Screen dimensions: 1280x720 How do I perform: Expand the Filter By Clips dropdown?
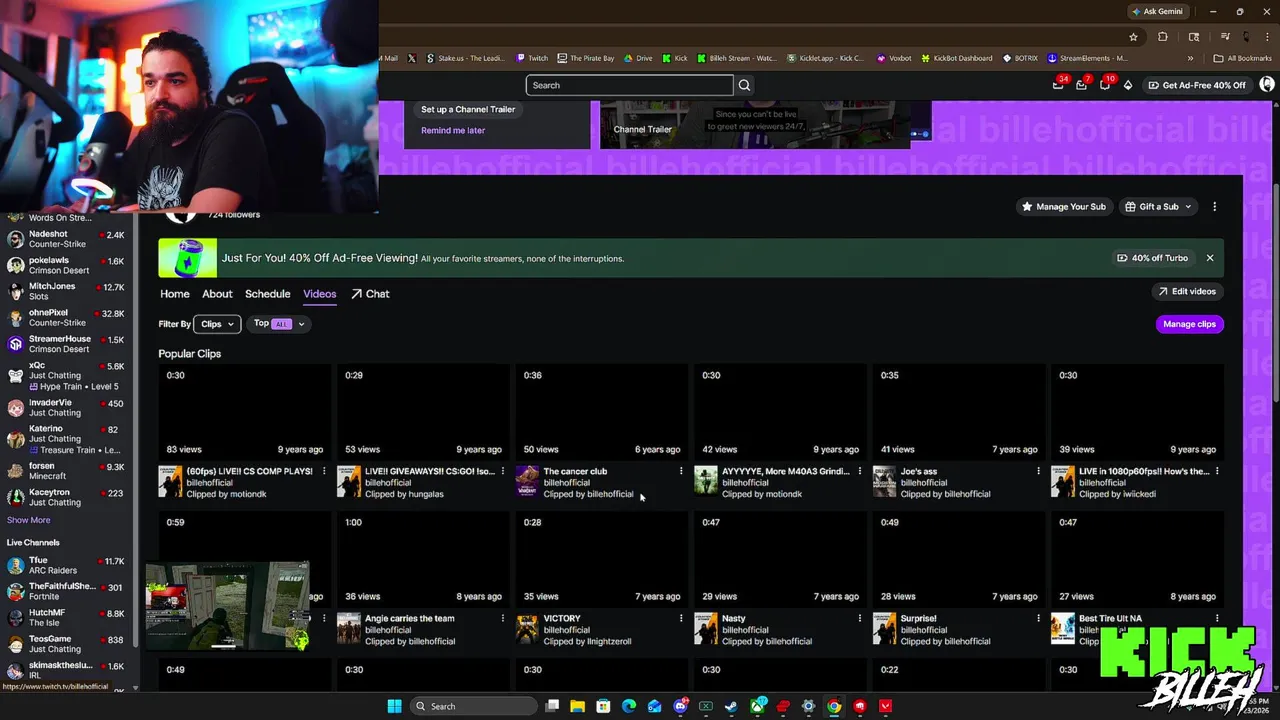(x=217, y=324)
